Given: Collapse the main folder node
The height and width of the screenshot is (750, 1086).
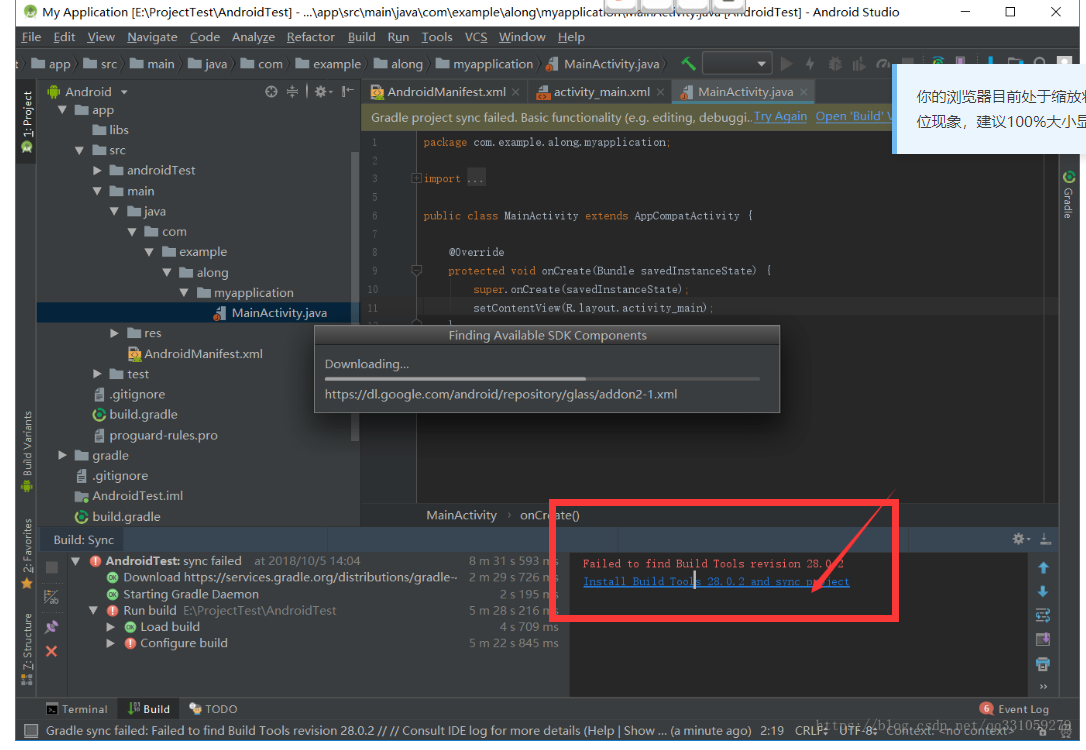Looking at the screenshot, I should click(97, 191).
